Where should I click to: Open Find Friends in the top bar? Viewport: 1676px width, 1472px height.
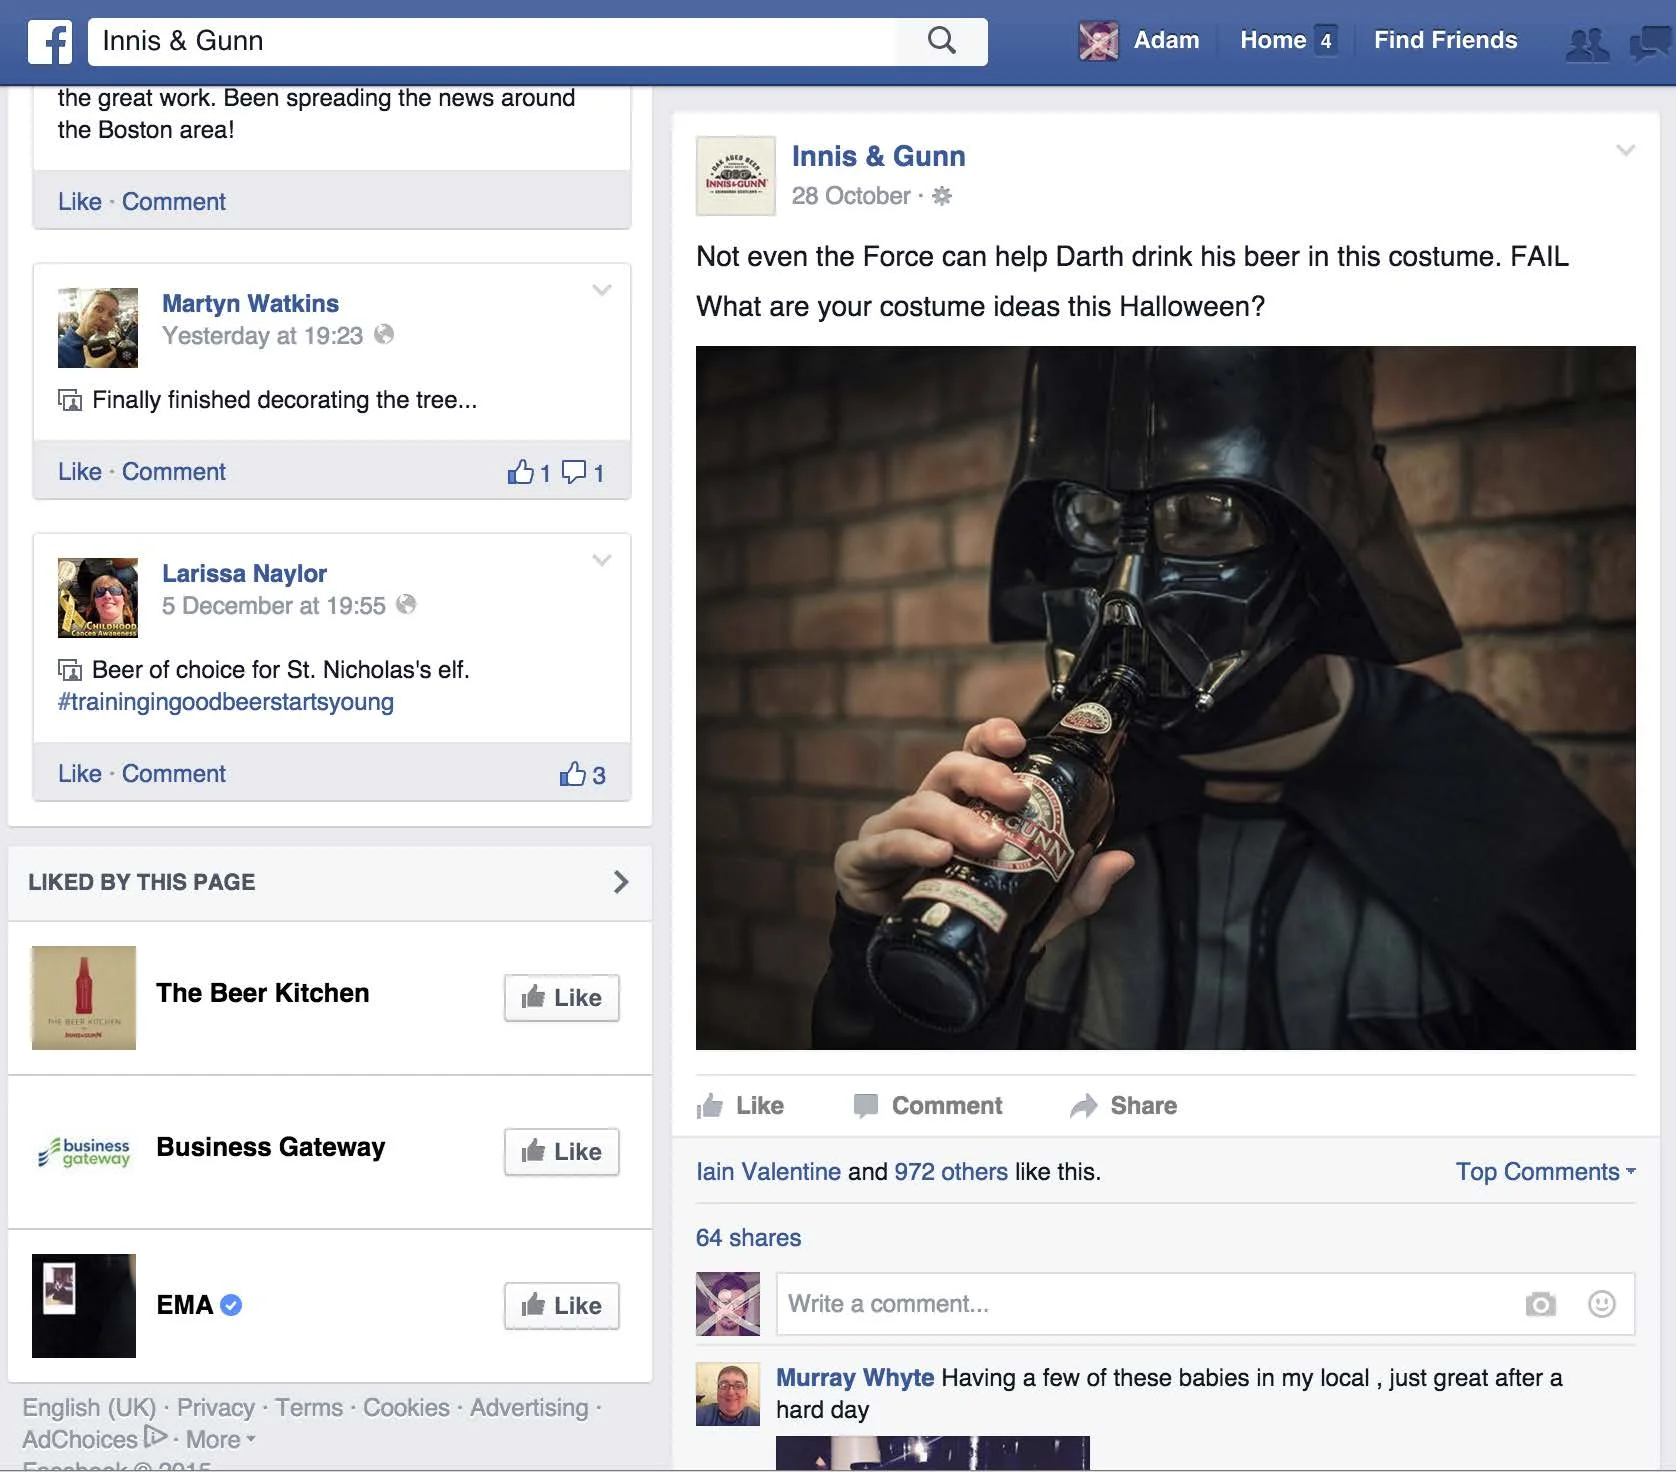coord(1445,40)
